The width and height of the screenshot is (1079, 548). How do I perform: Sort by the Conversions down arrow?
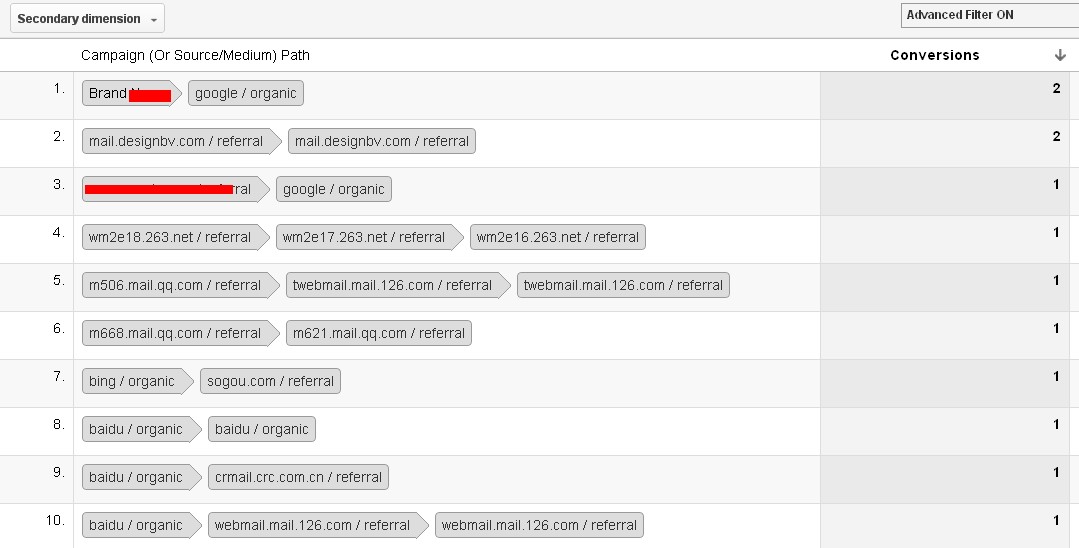click(1060, 55)
